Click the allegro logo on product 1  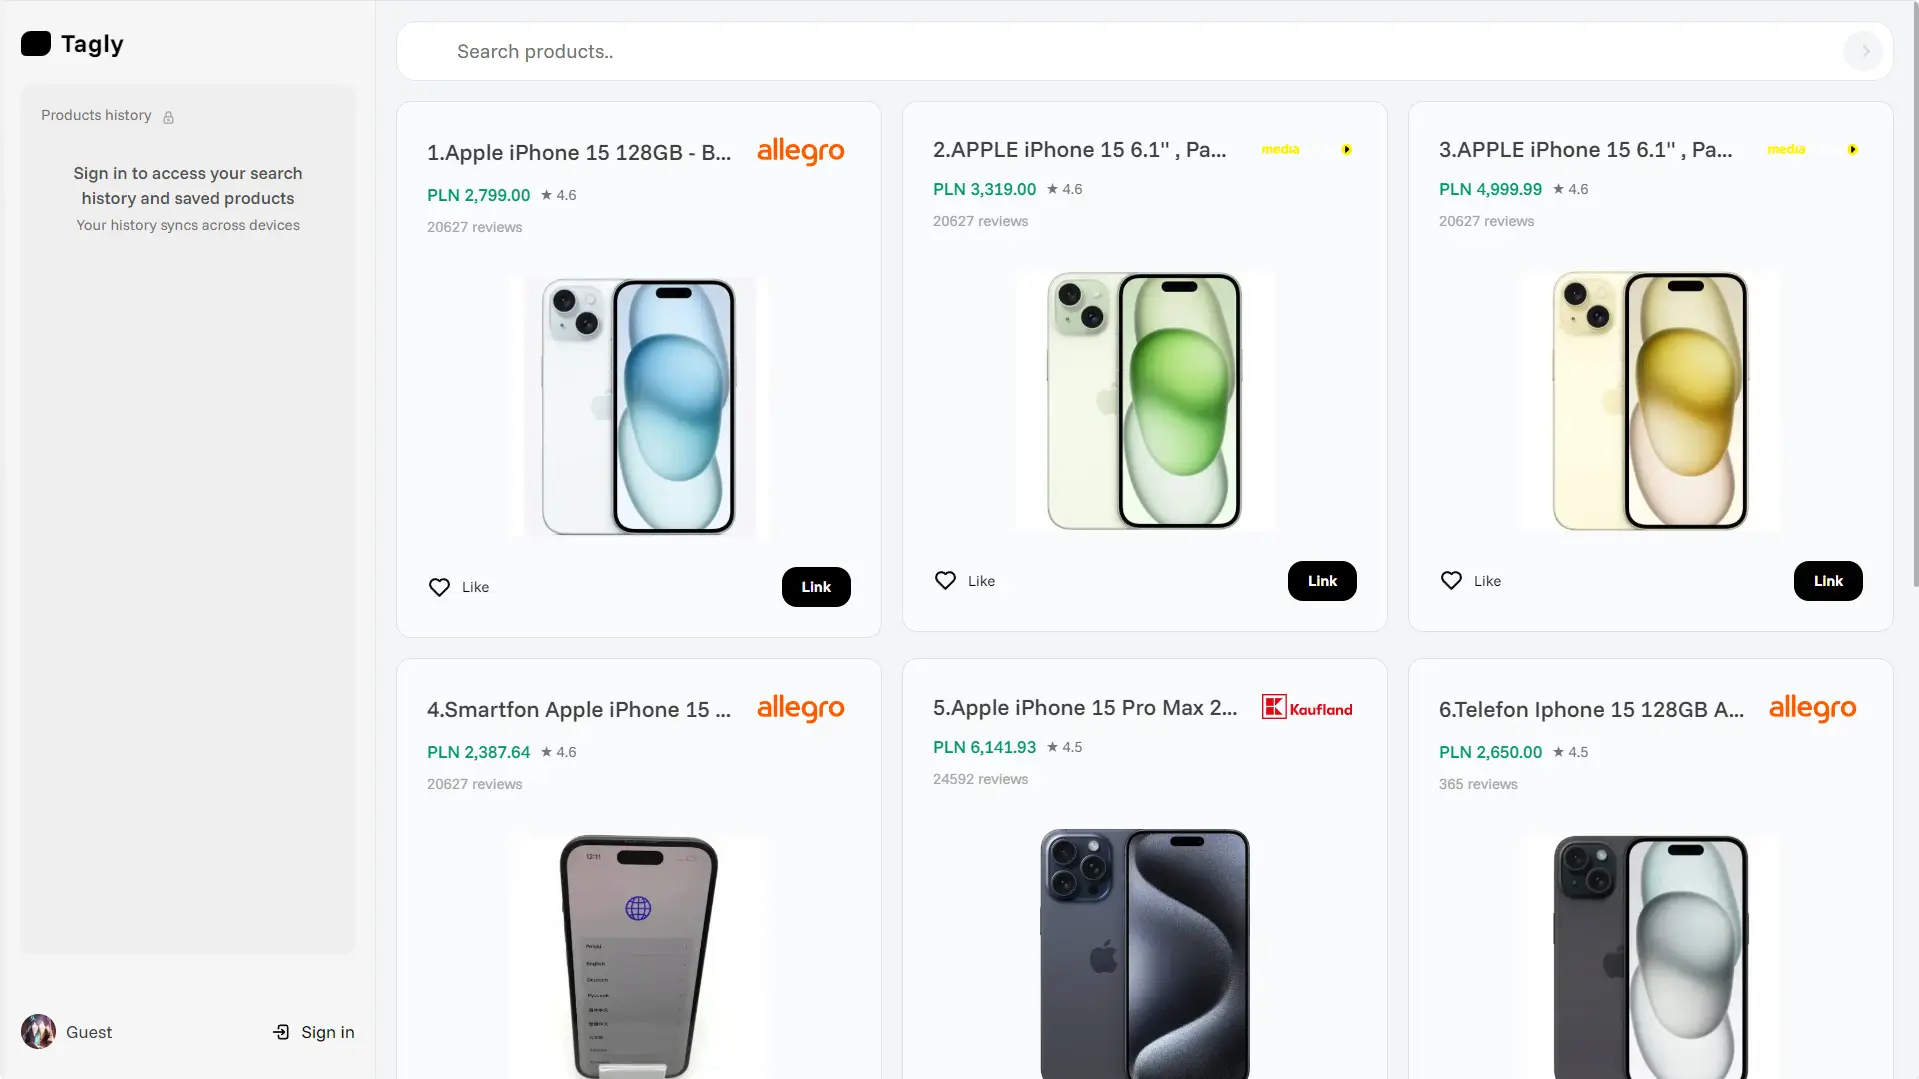(800, 151)
